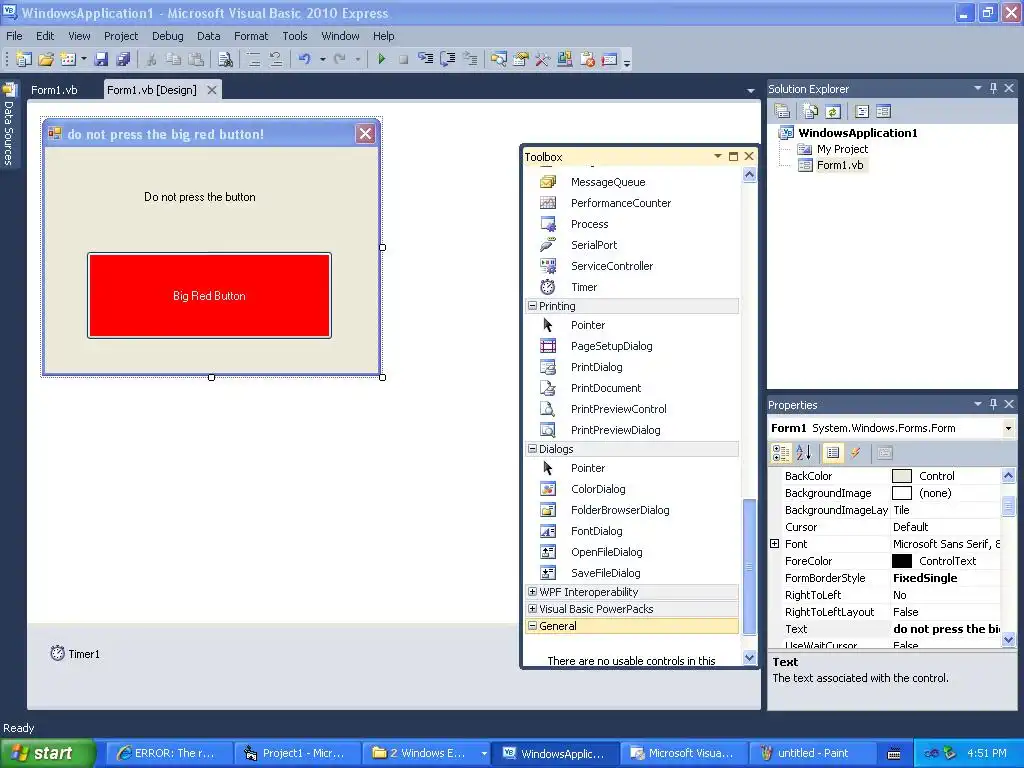Switch to the Project1 taskbar window
This screenshot has height=768, width=1024.
coord(296,753)
